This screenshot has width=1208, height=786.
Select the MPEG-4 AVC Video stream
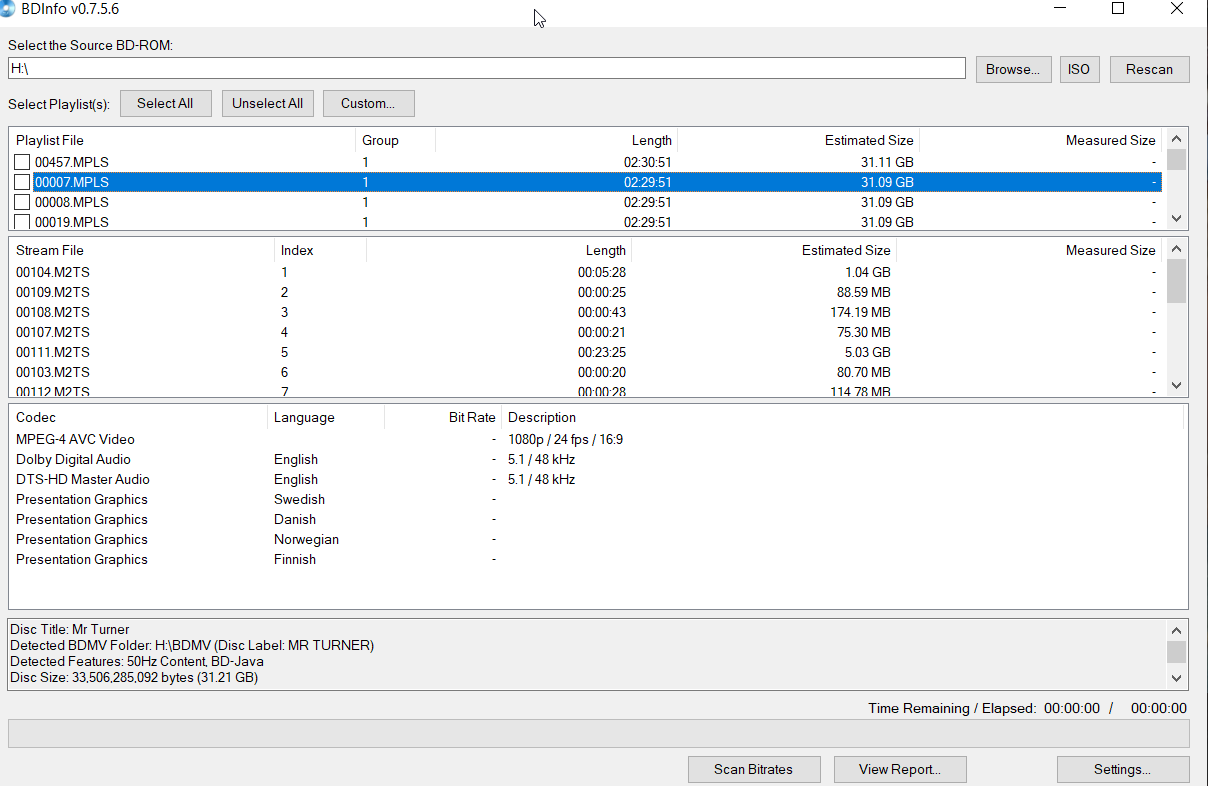pos(75,439)
